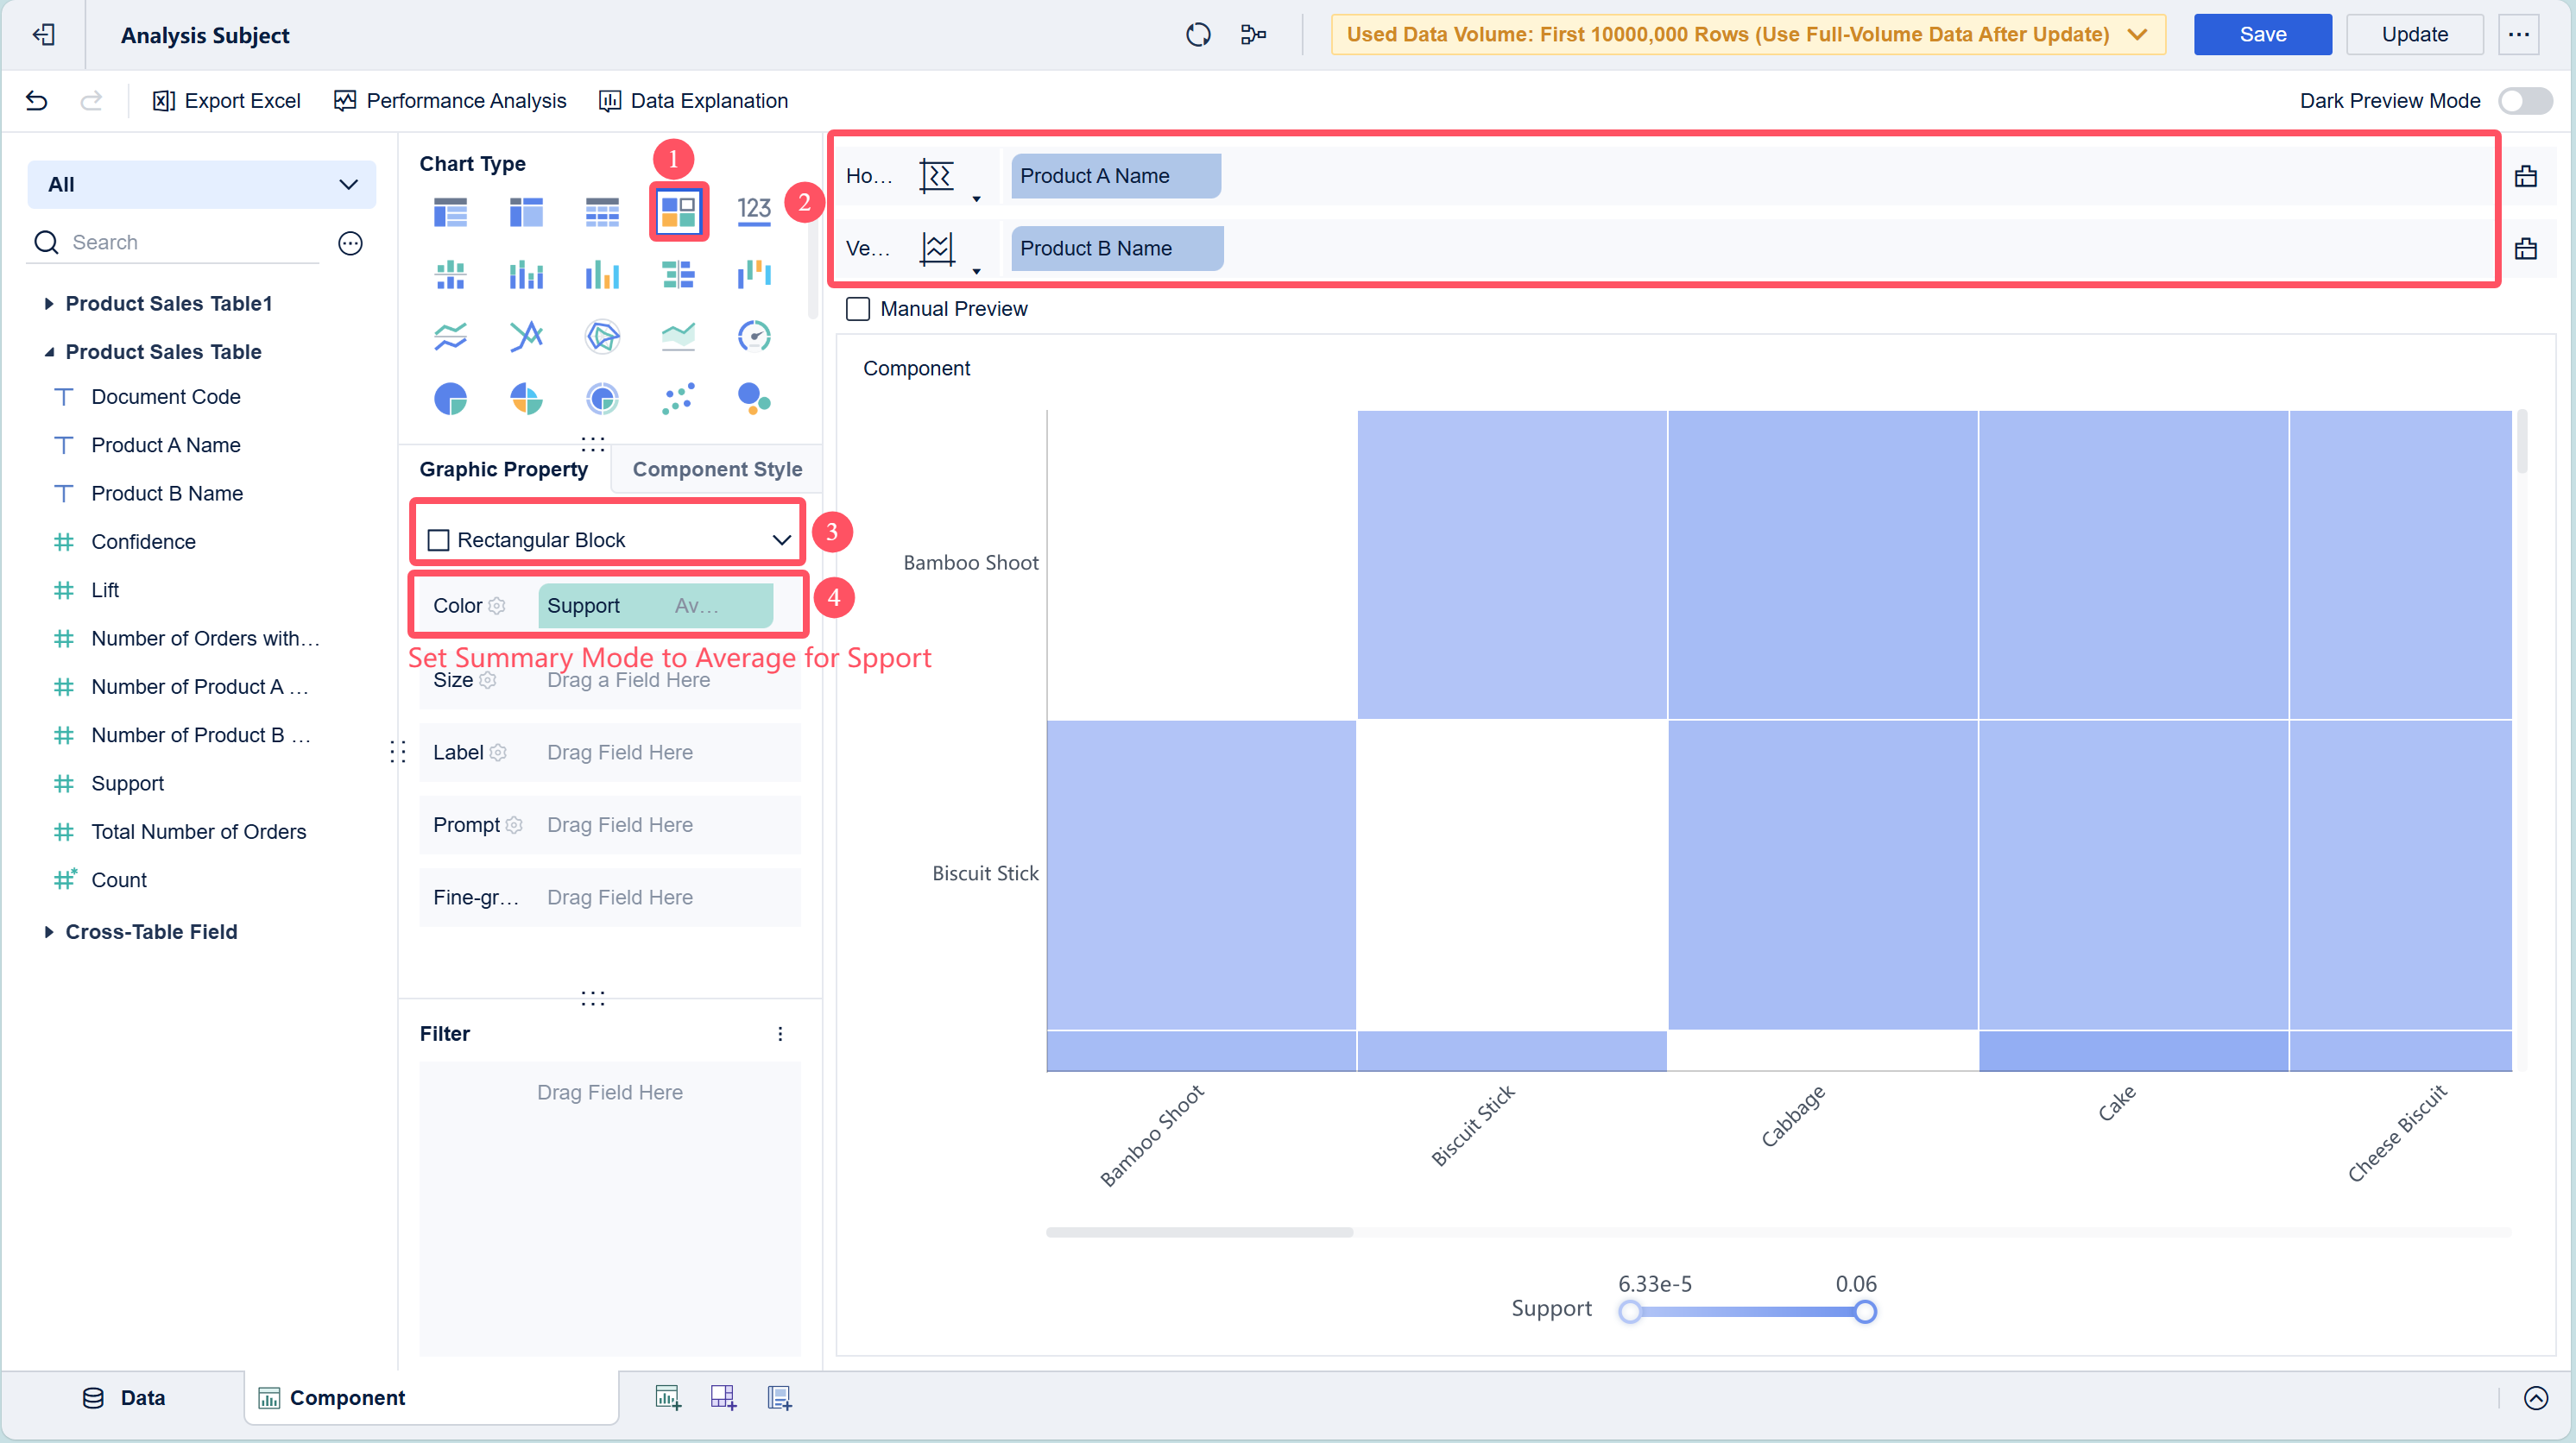Select the gauge chart type icon
The height and width of the screenshot is (1443, 2576).
click(x=754, y=336)
